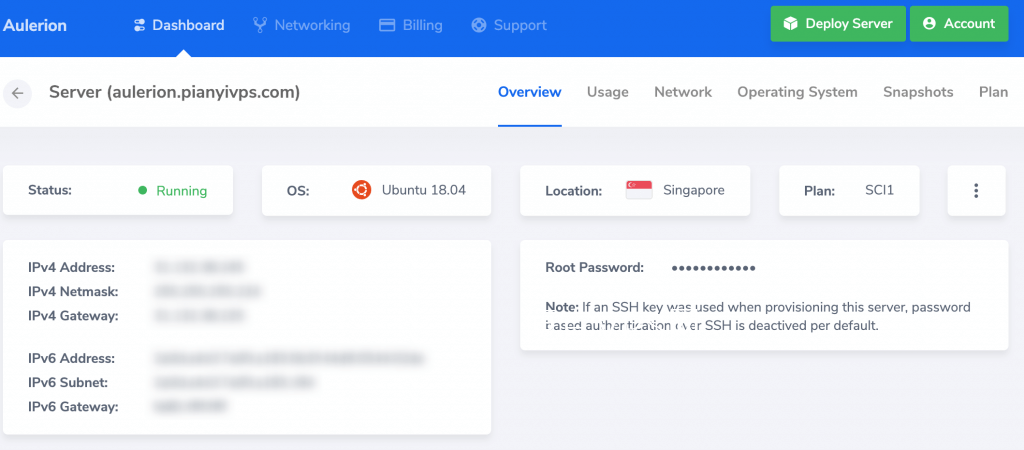Click the blurred IPv4 Address value
The height and width of the screenshot is (450, 1024).
click(x=199, y=266)
